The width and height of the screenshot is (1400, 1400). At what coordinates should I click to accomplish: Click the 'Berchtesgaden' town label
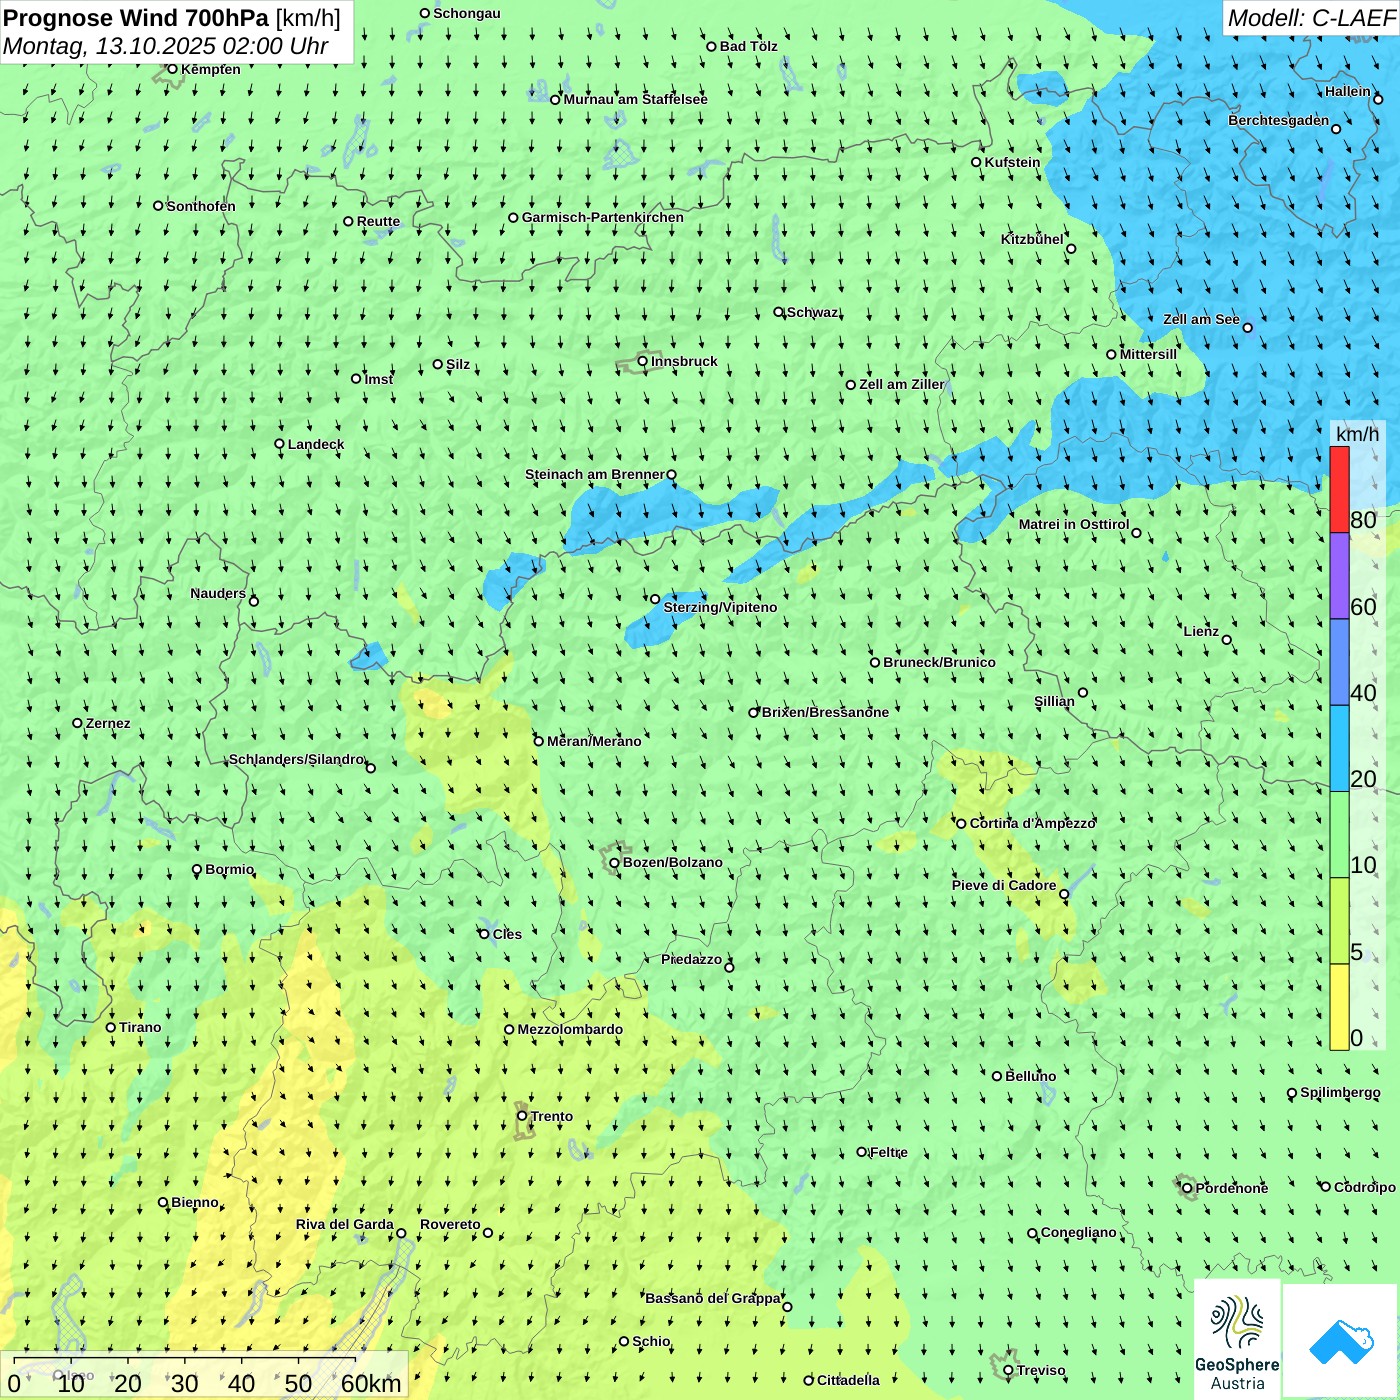pyautogui.click(x=1279, y=120)
